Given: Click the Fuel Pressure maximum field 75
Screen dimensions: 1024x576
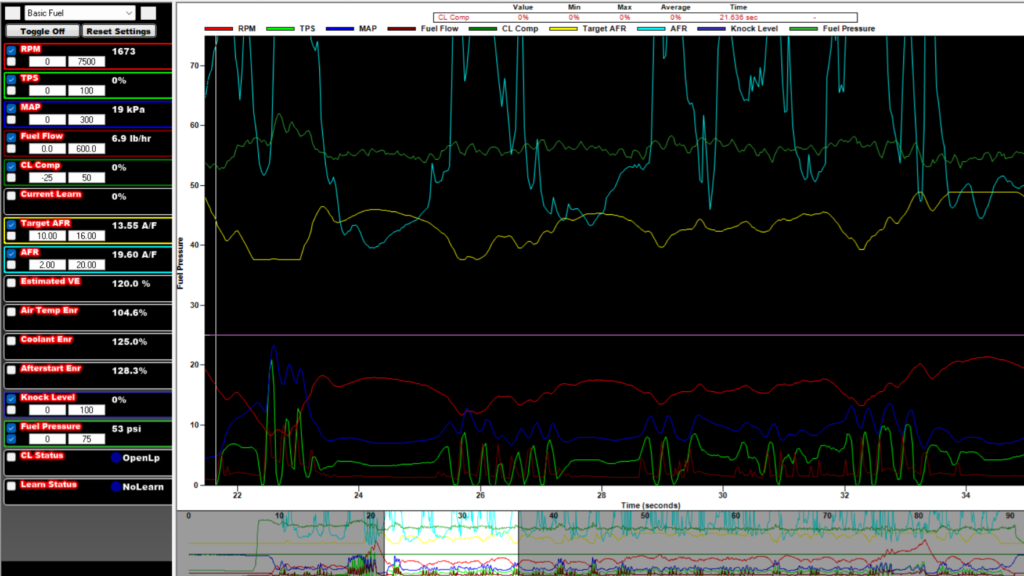Looking at the screenshot, I should click(86, 439).
